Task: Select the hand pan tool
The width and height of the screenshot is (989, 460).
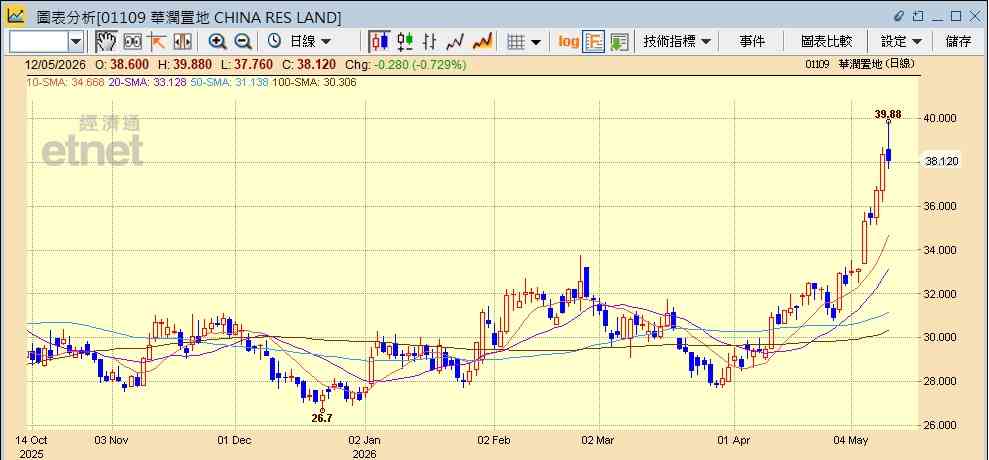Action: 106,42
